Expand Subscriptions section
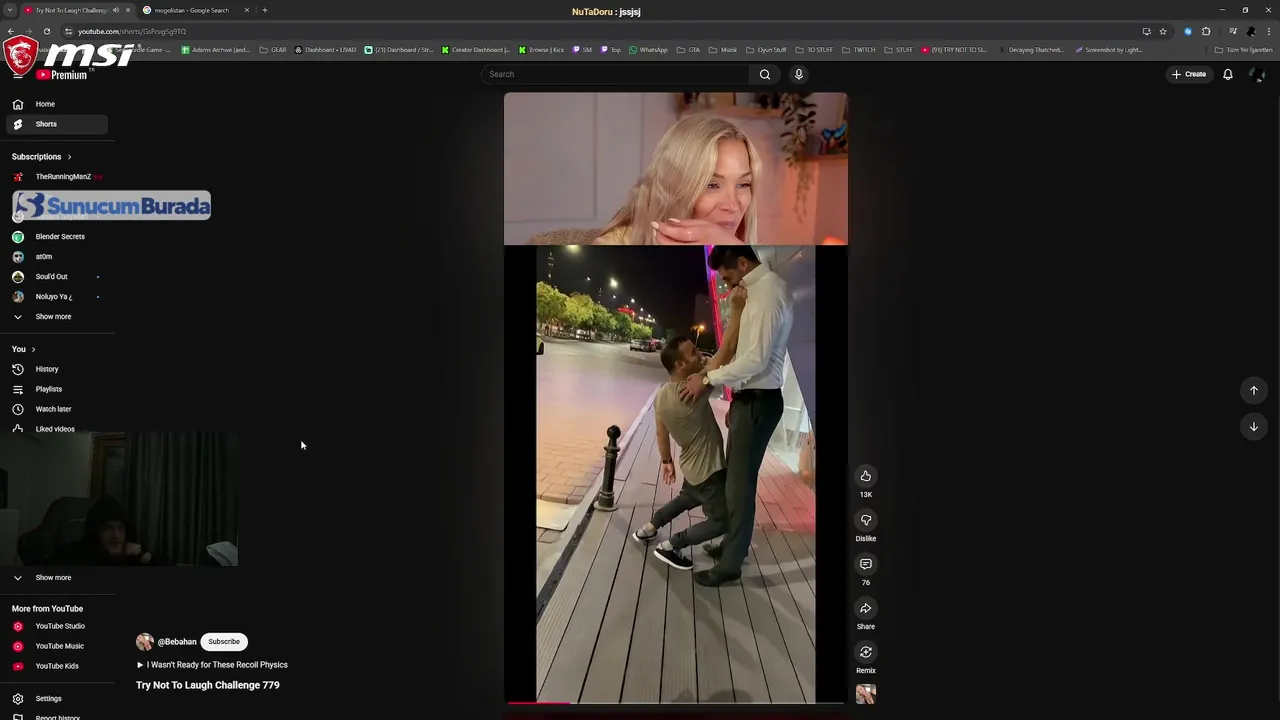1280x720 pixels. [42, 157]
